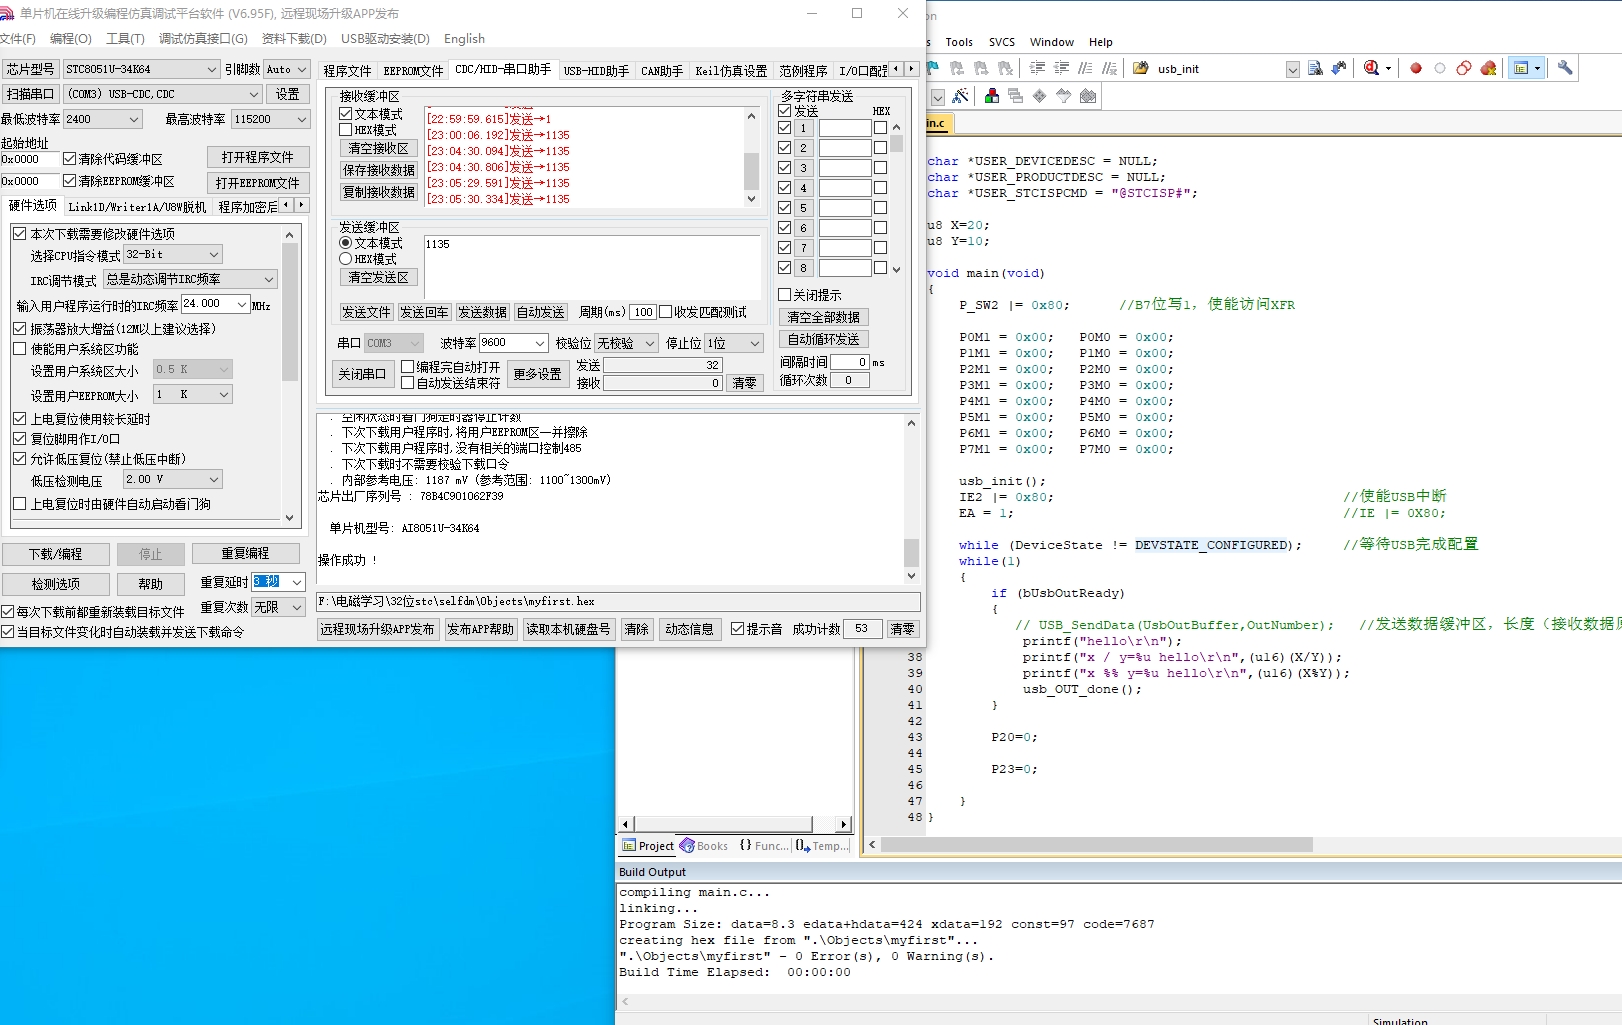Toggle HEX模式 checkbox in receive buffer
Image resolution: width=1622 pixels, height=1025 pixels.
(346, 130)
